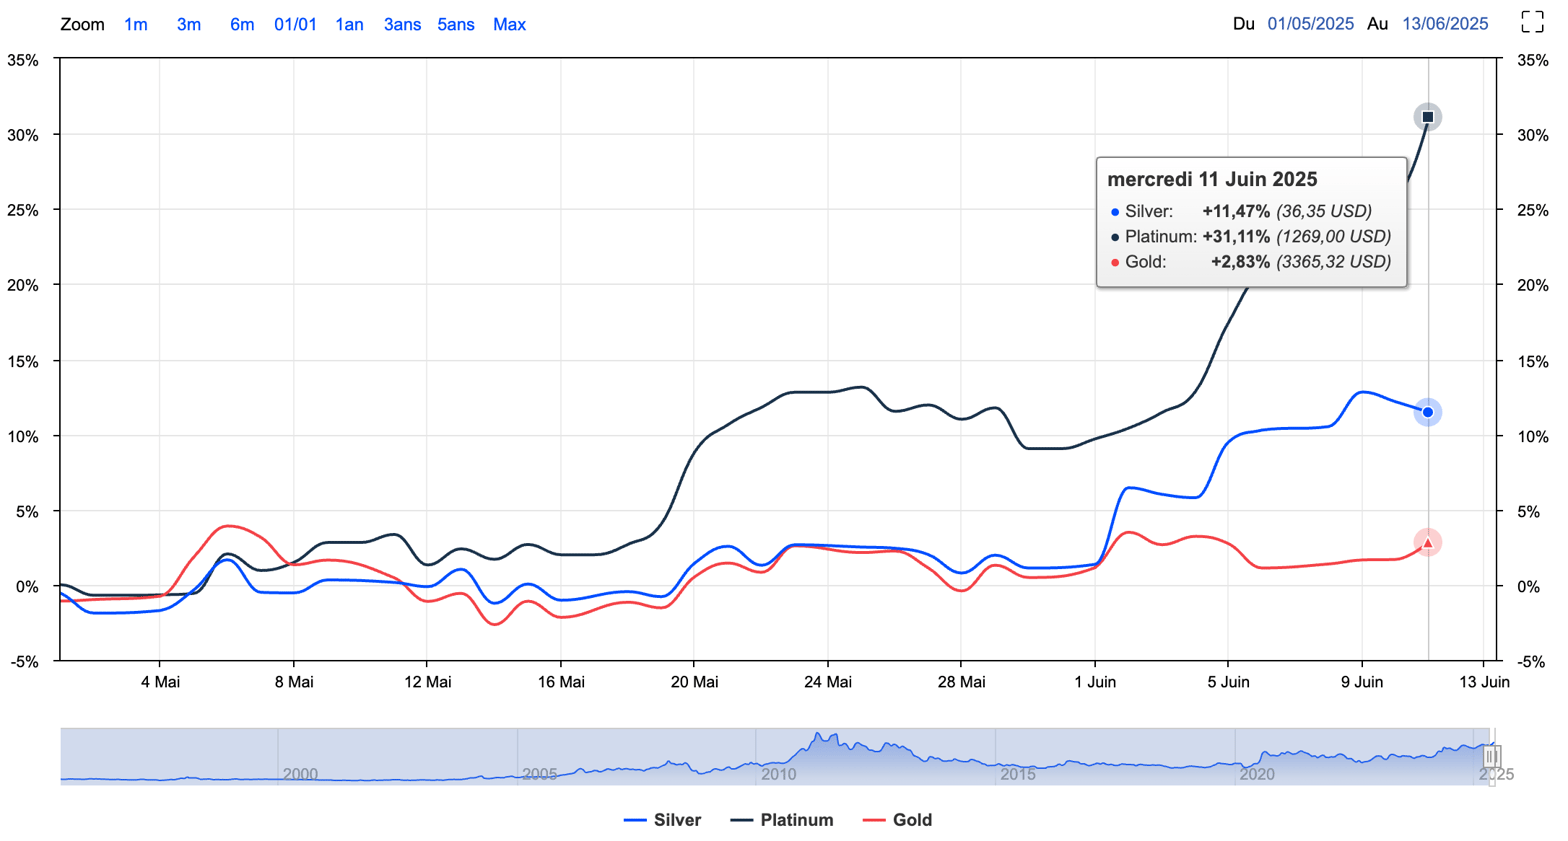Toggle Platinum series visibility in legend
1568x841 pixels.
tap(782, 820)
